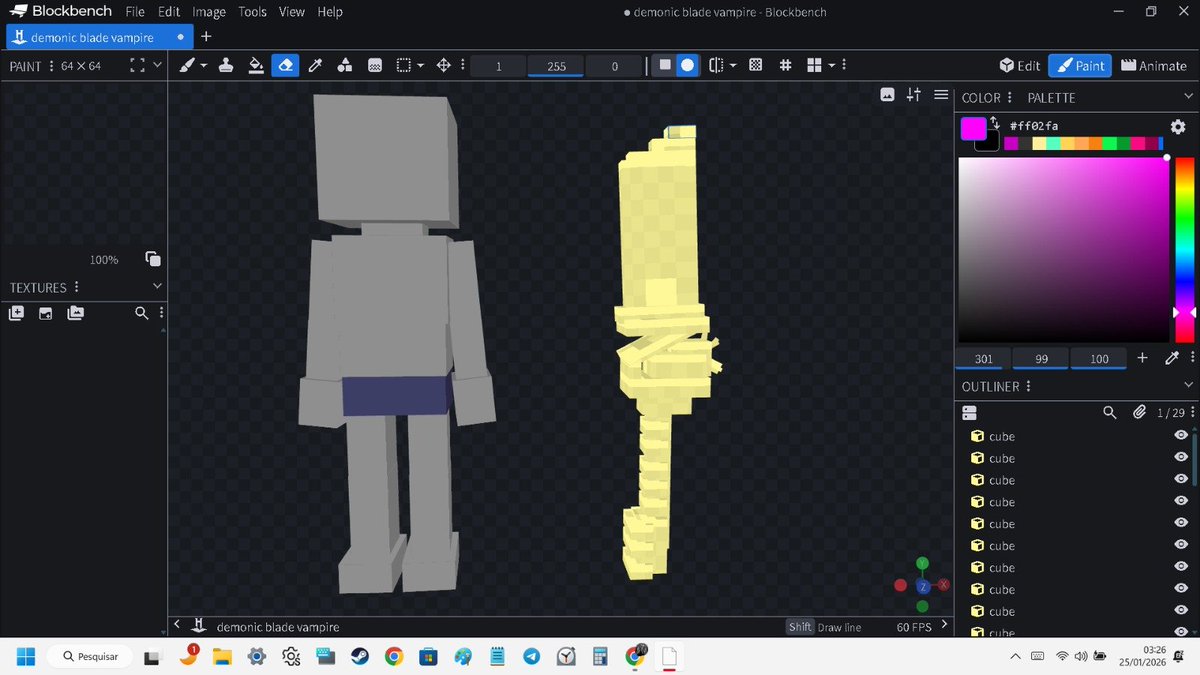The image size is (1200, 675).
Task: Open the Edit menu
Action: (169, 12)
